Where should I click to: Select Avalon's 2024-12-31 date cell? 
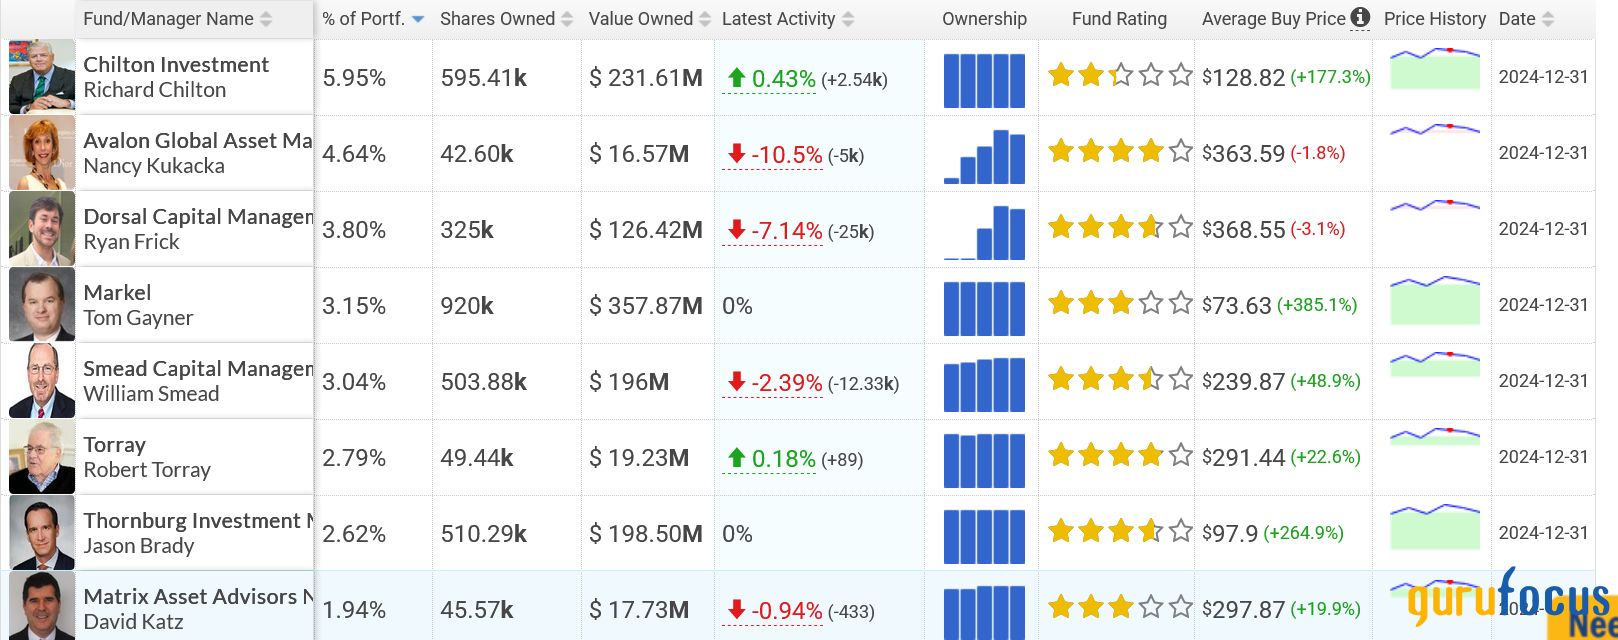pos(1543,153)
